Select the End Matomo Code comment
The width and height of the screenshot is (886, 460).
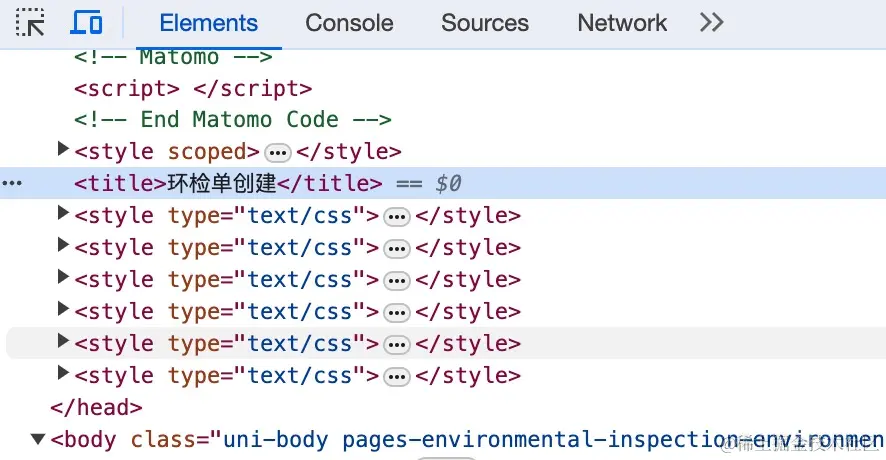tap(232, 120)
